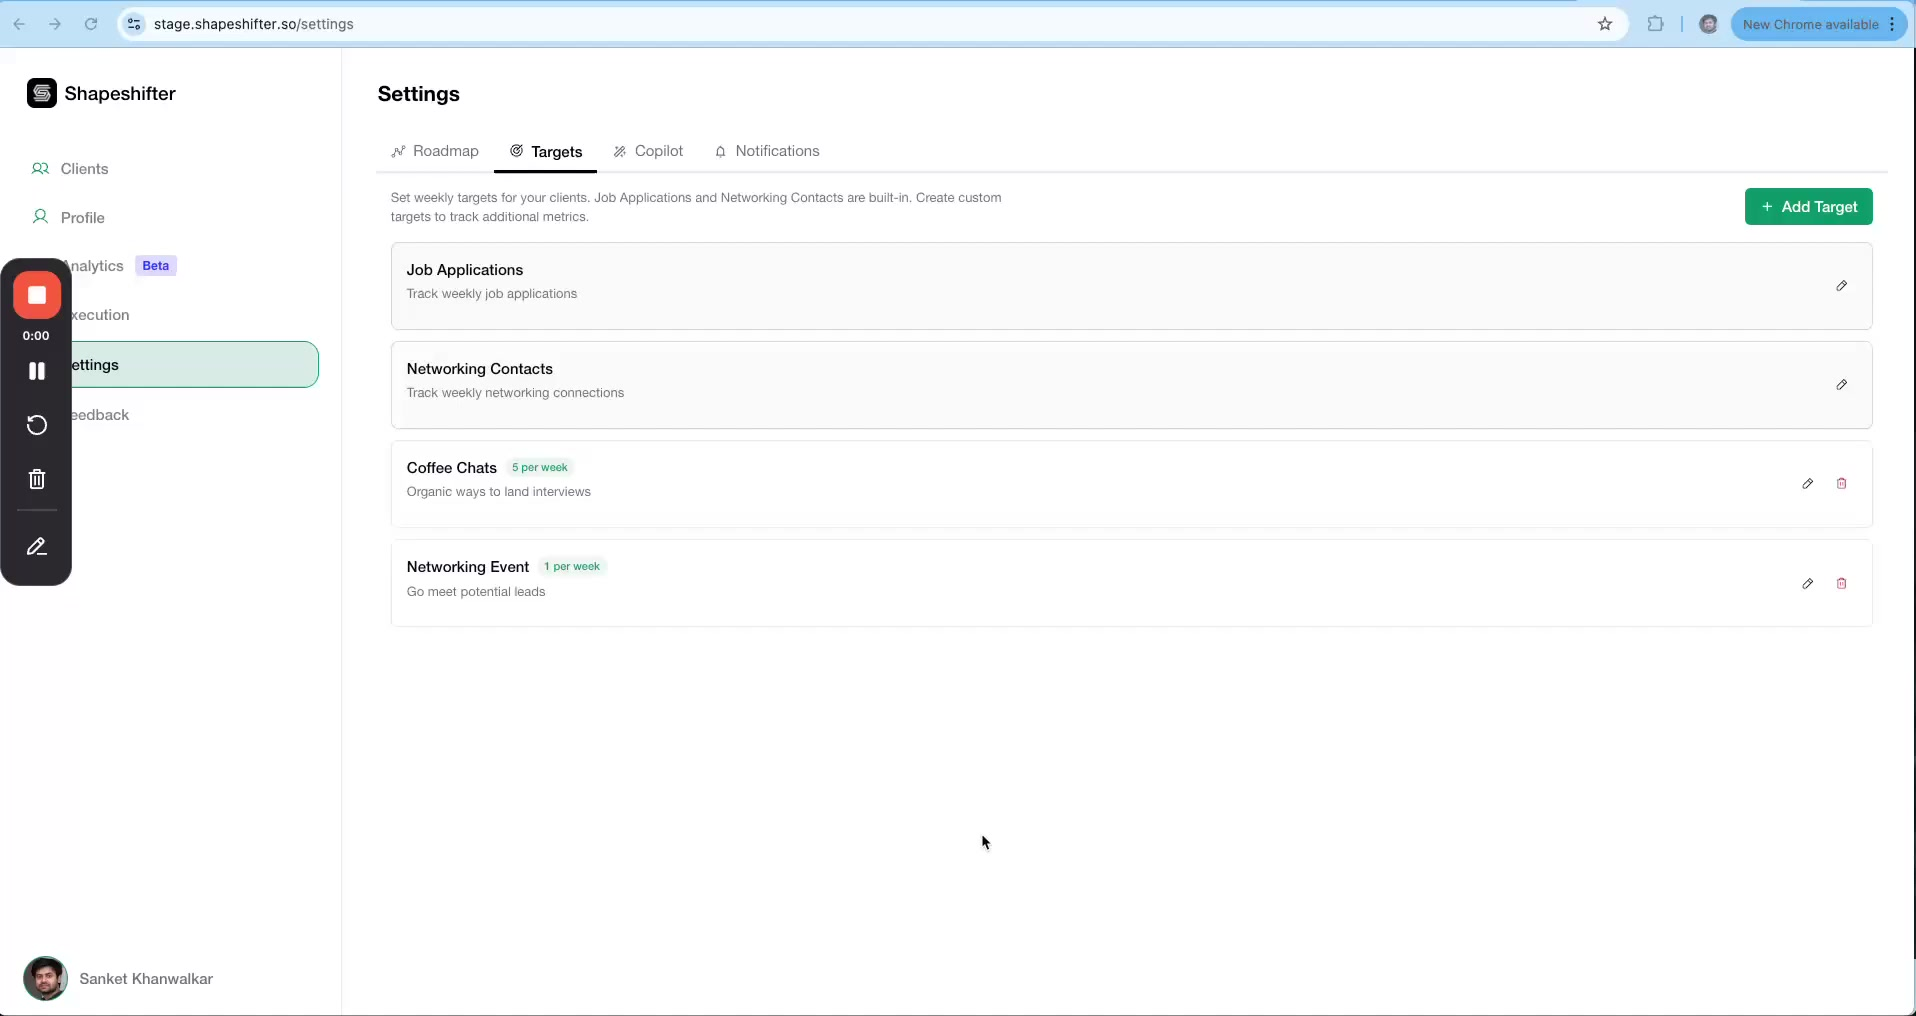Viewport: 1916px width, 1016px height.
Task: Edit the Networking Event target
Action: [x=1807, y=584]
